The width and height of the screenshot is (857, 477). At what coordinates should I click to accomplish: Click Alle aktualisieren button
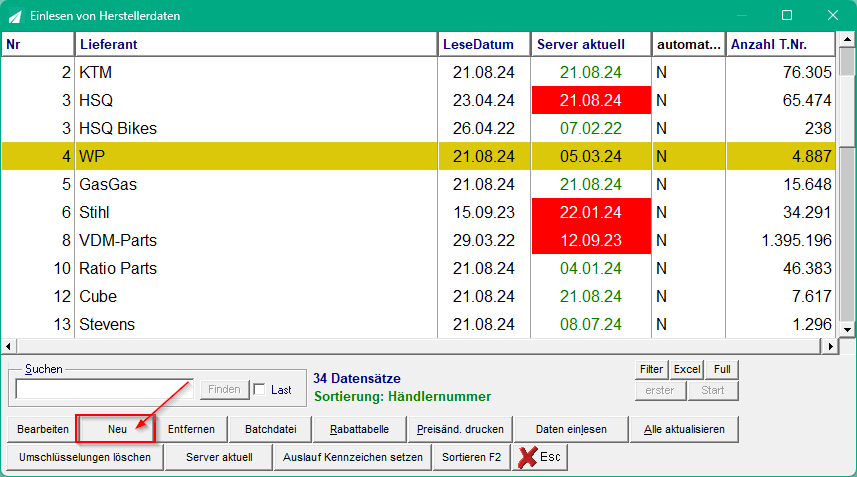click(684, 429)
